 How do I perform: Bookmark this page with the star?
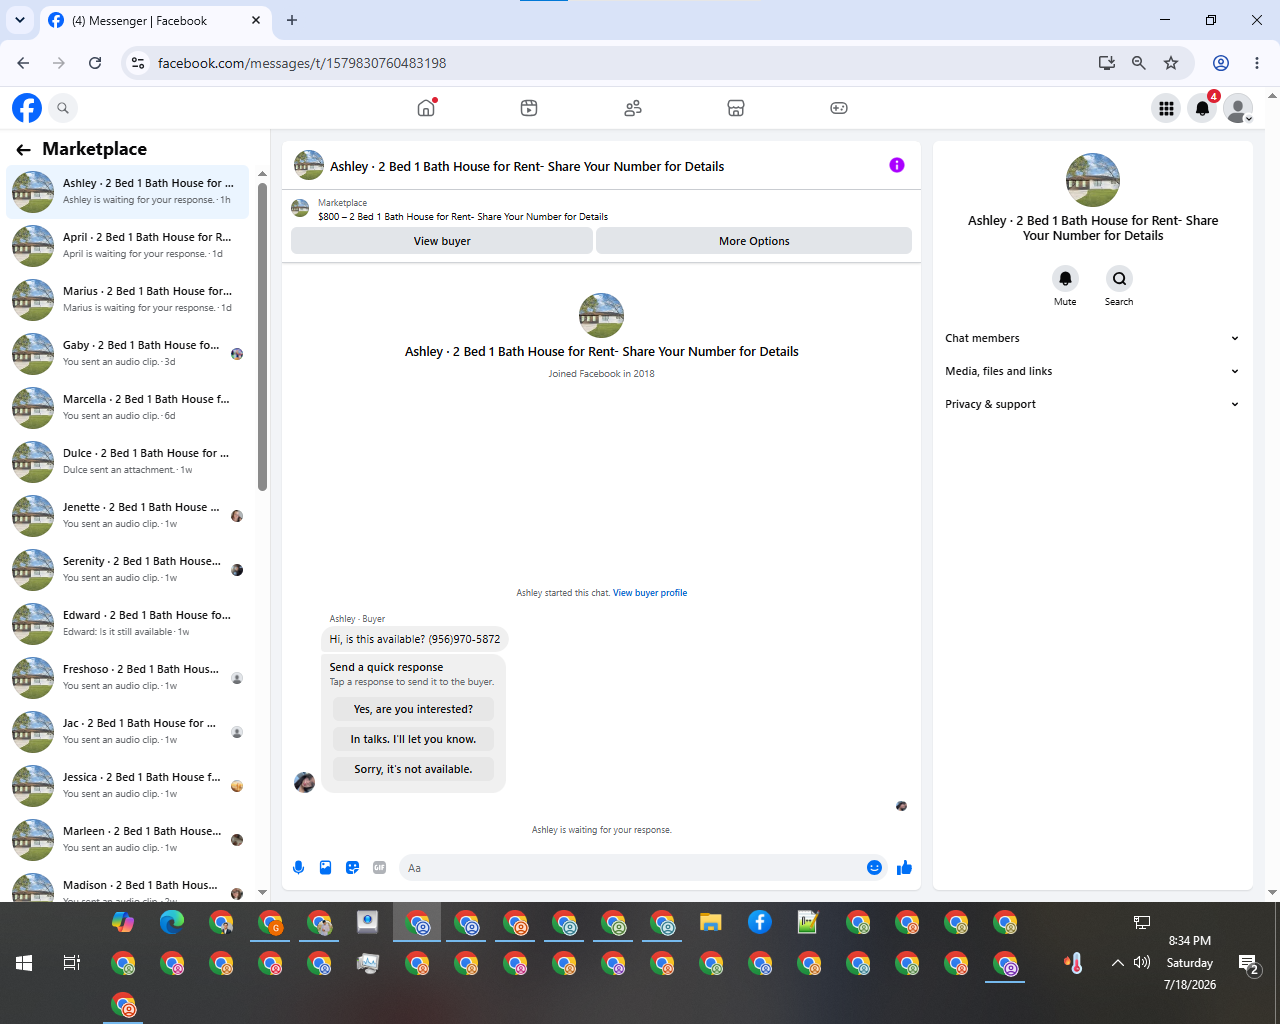click(x=1171, y=63)
